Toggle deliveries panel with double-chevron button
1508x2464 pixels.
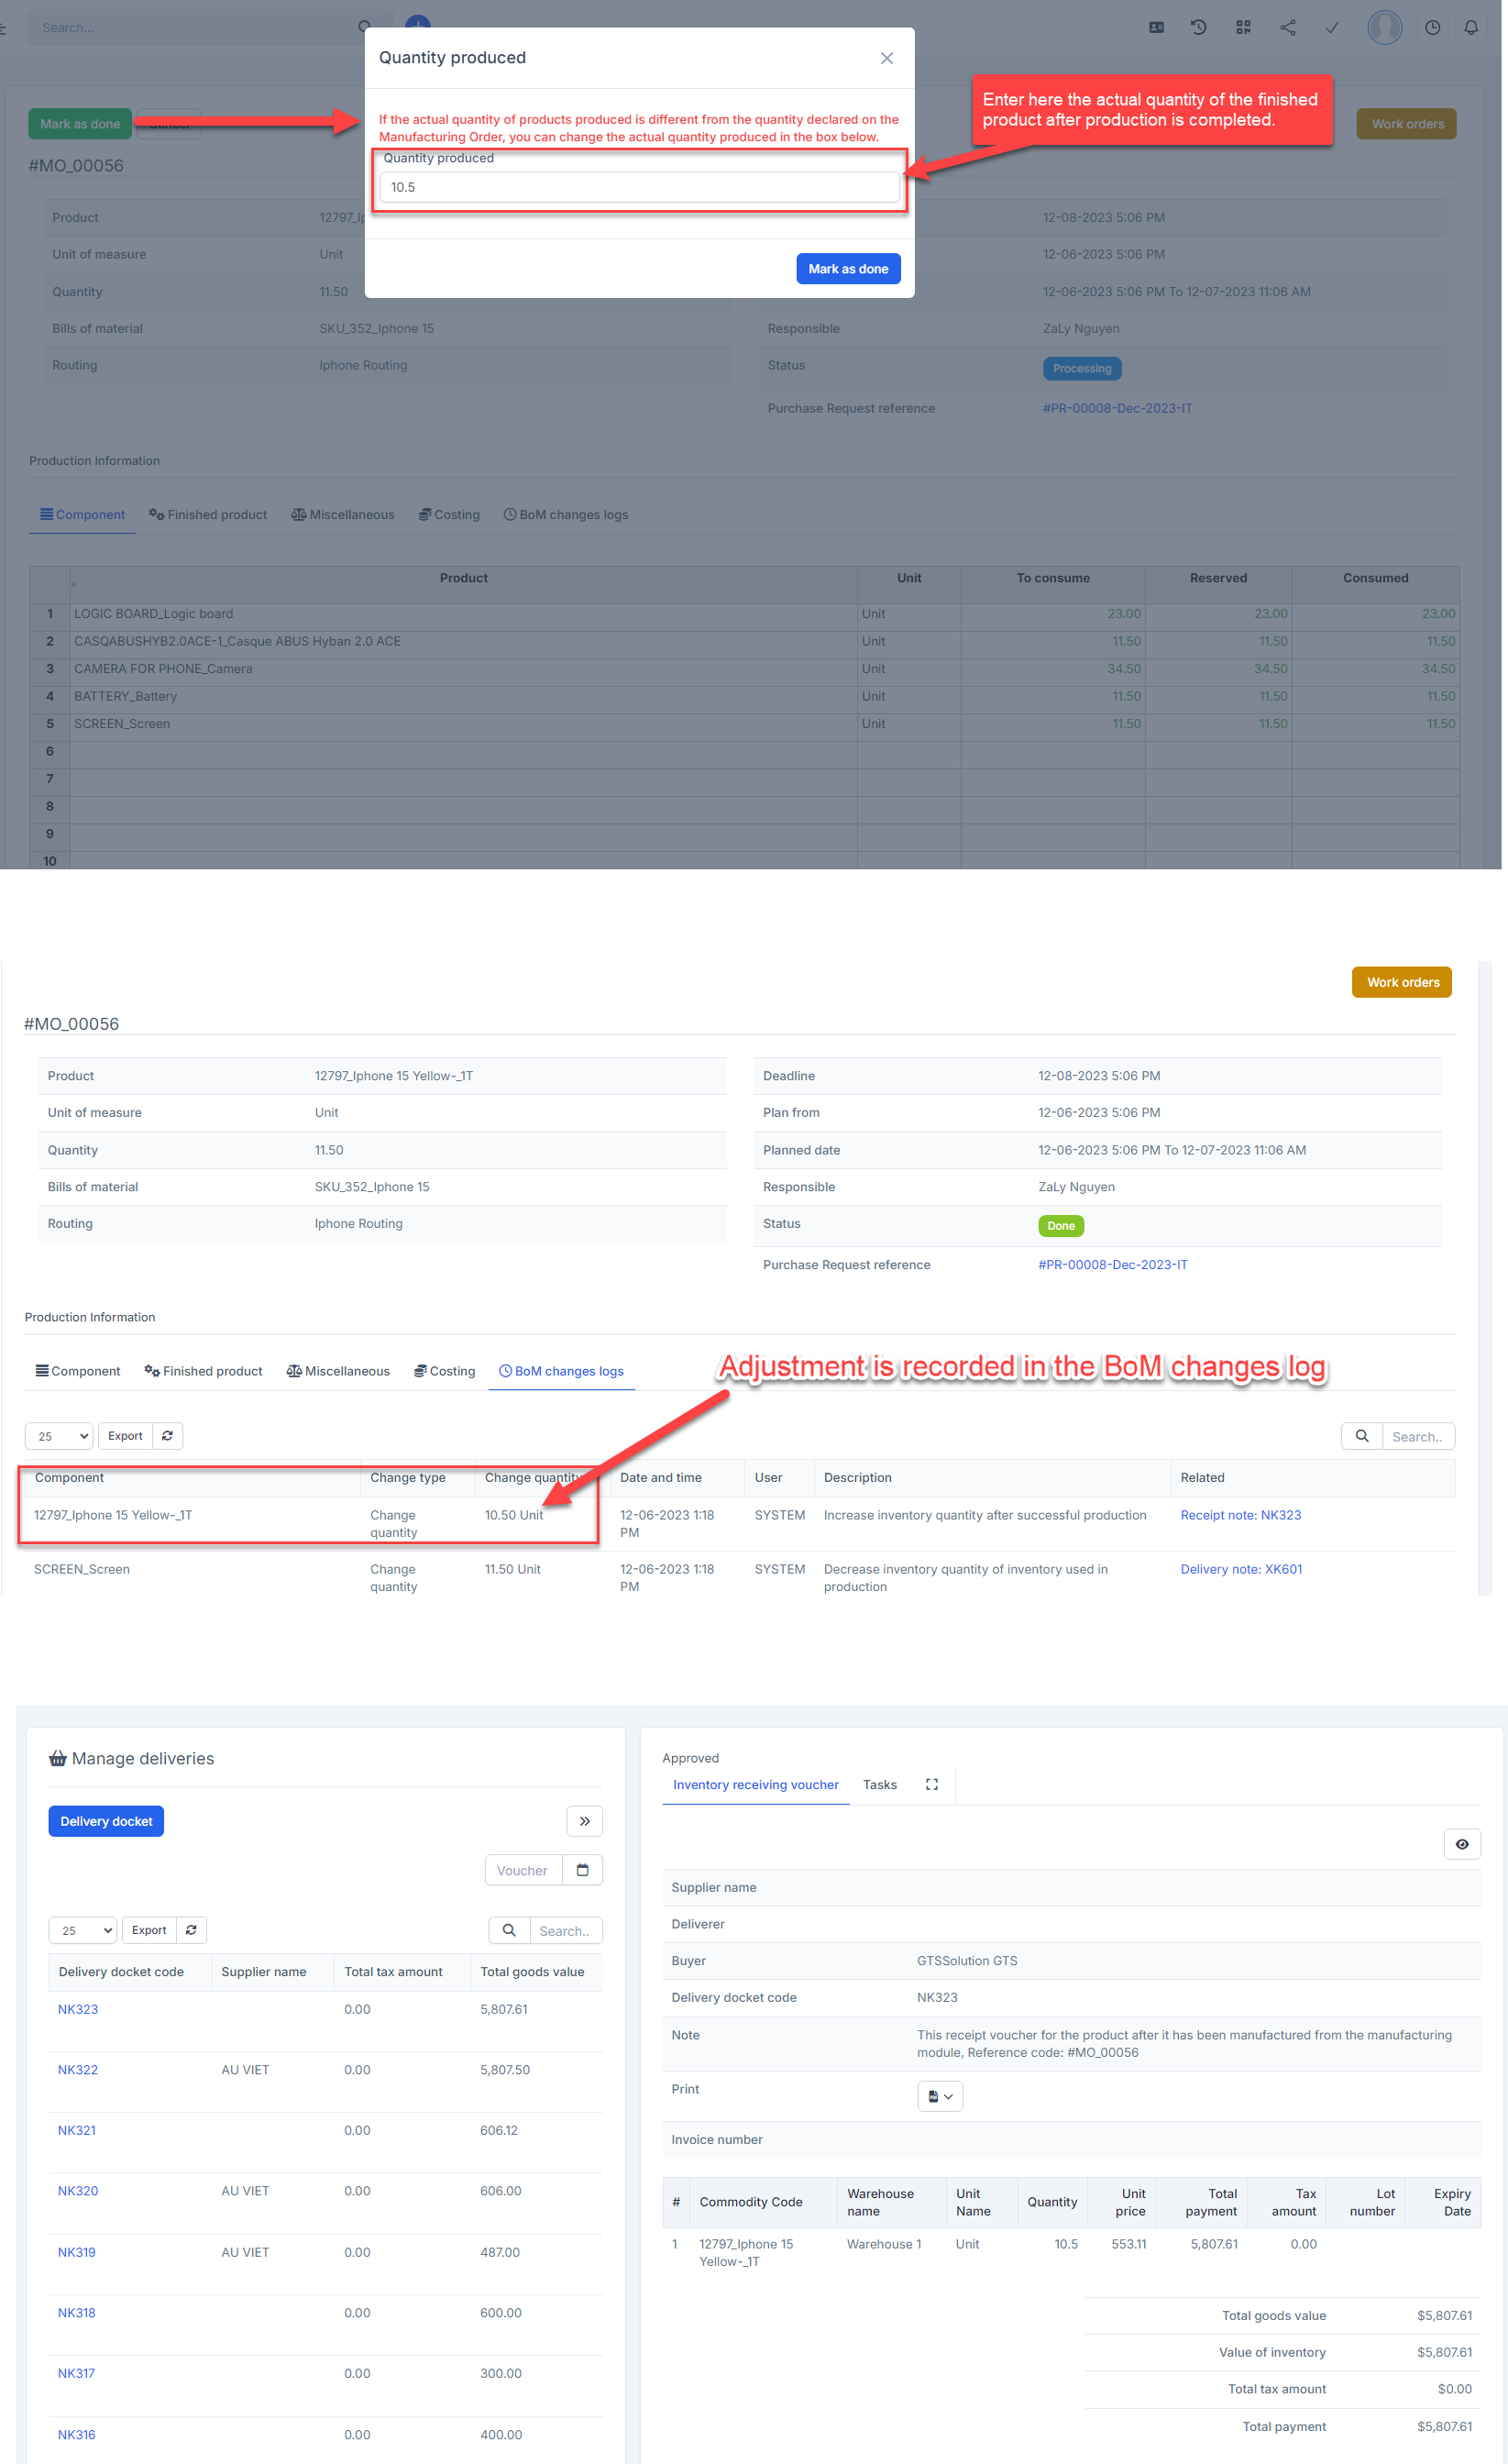coord(584,1821)
